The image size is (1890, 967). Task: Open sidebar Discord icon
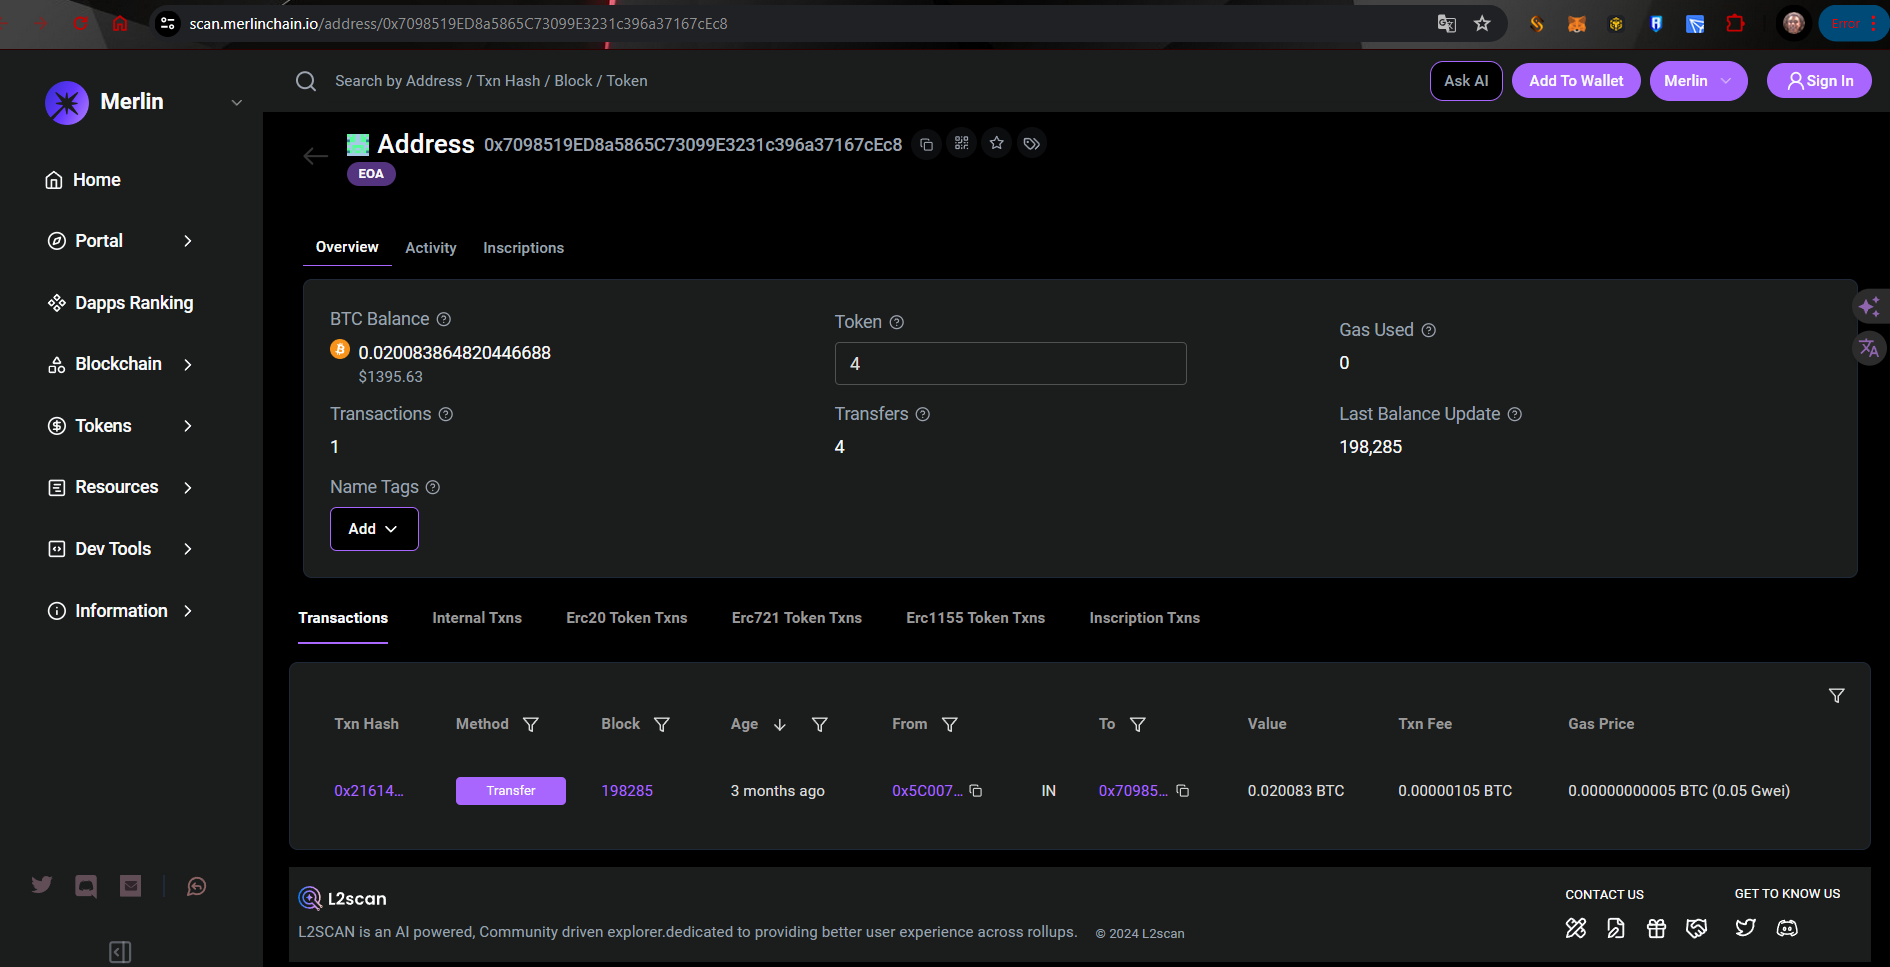click(x=86, y=886)
